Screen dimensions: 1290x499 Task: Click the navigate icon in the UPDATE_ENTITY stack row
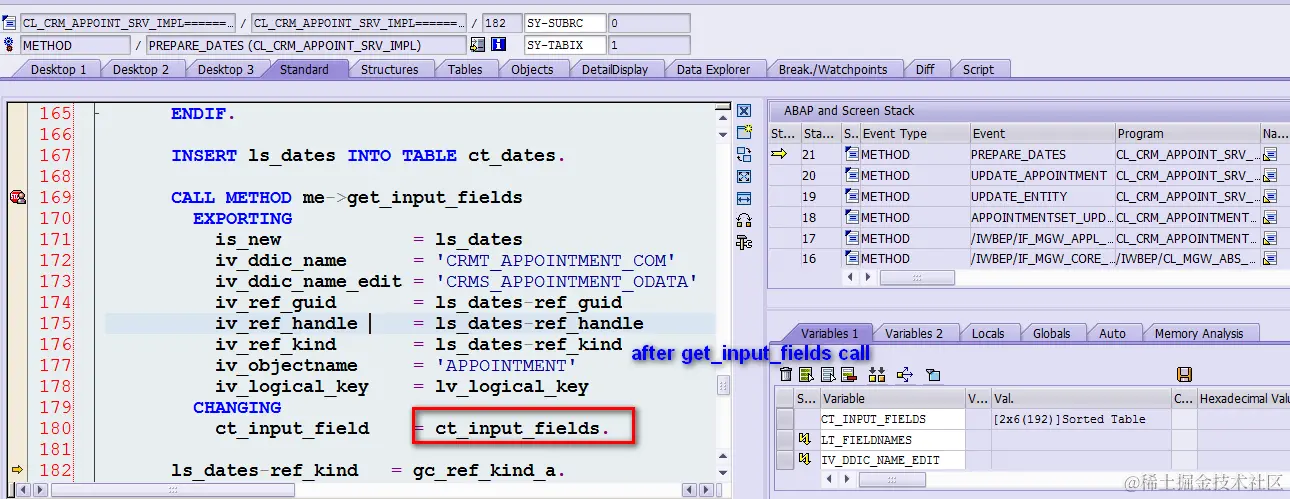pyautogui.click(x=1271, y=196)
